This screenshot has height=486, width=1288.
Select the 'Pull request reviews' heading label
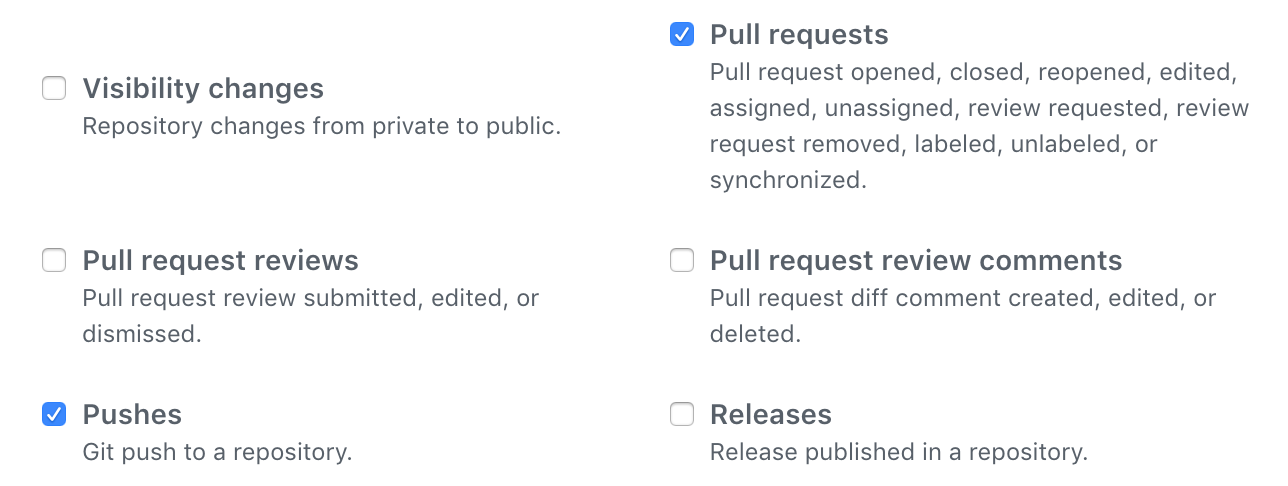tap(220, 261)
